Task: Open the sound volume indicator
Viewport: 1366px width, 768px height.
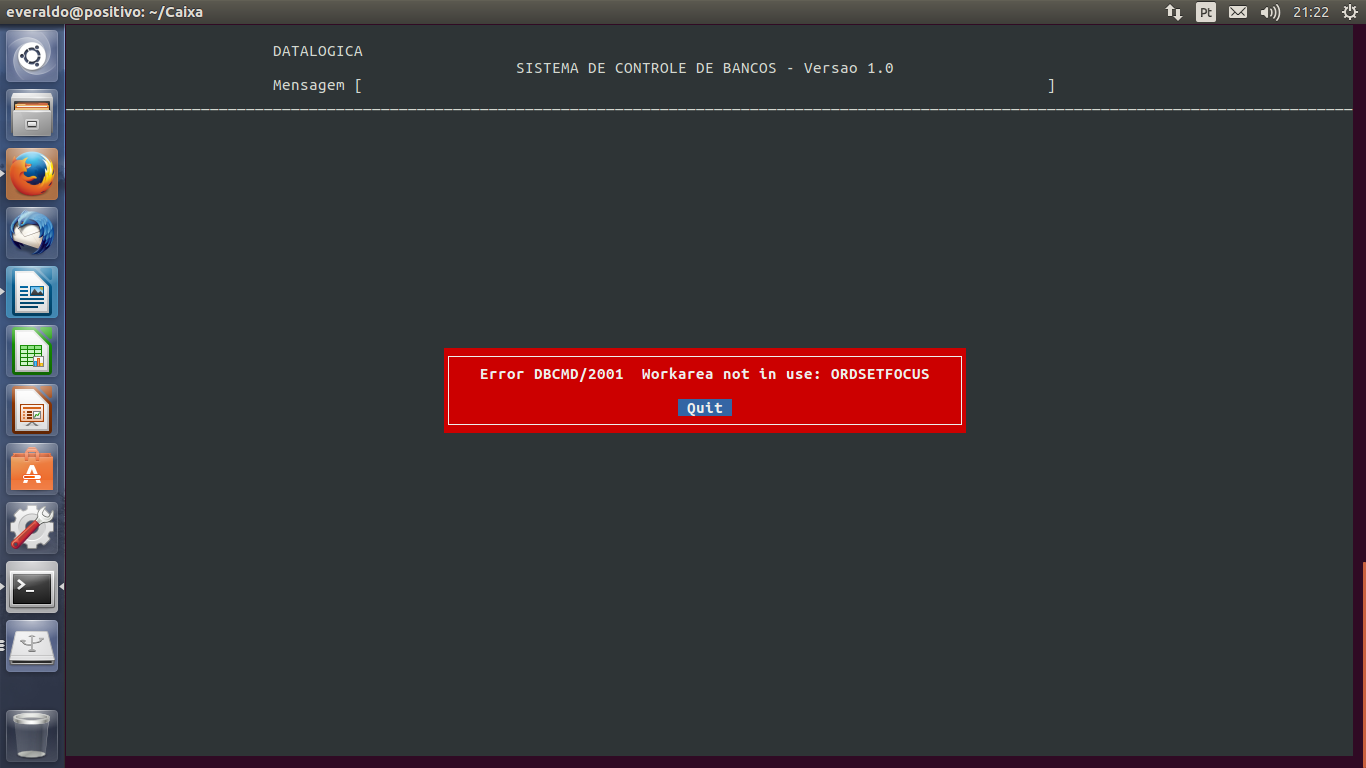Action: (1270, 12)
